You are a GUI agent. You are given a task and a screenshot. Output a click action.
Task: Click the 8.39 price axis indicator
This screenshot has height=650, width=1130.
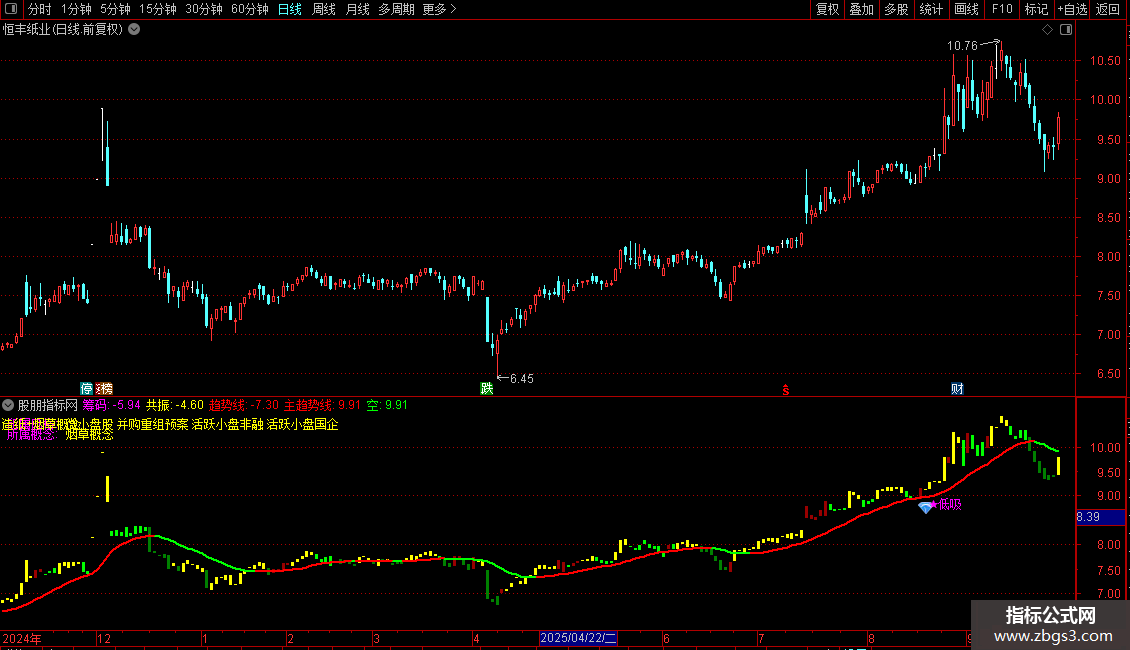[x=1100, y=517]
